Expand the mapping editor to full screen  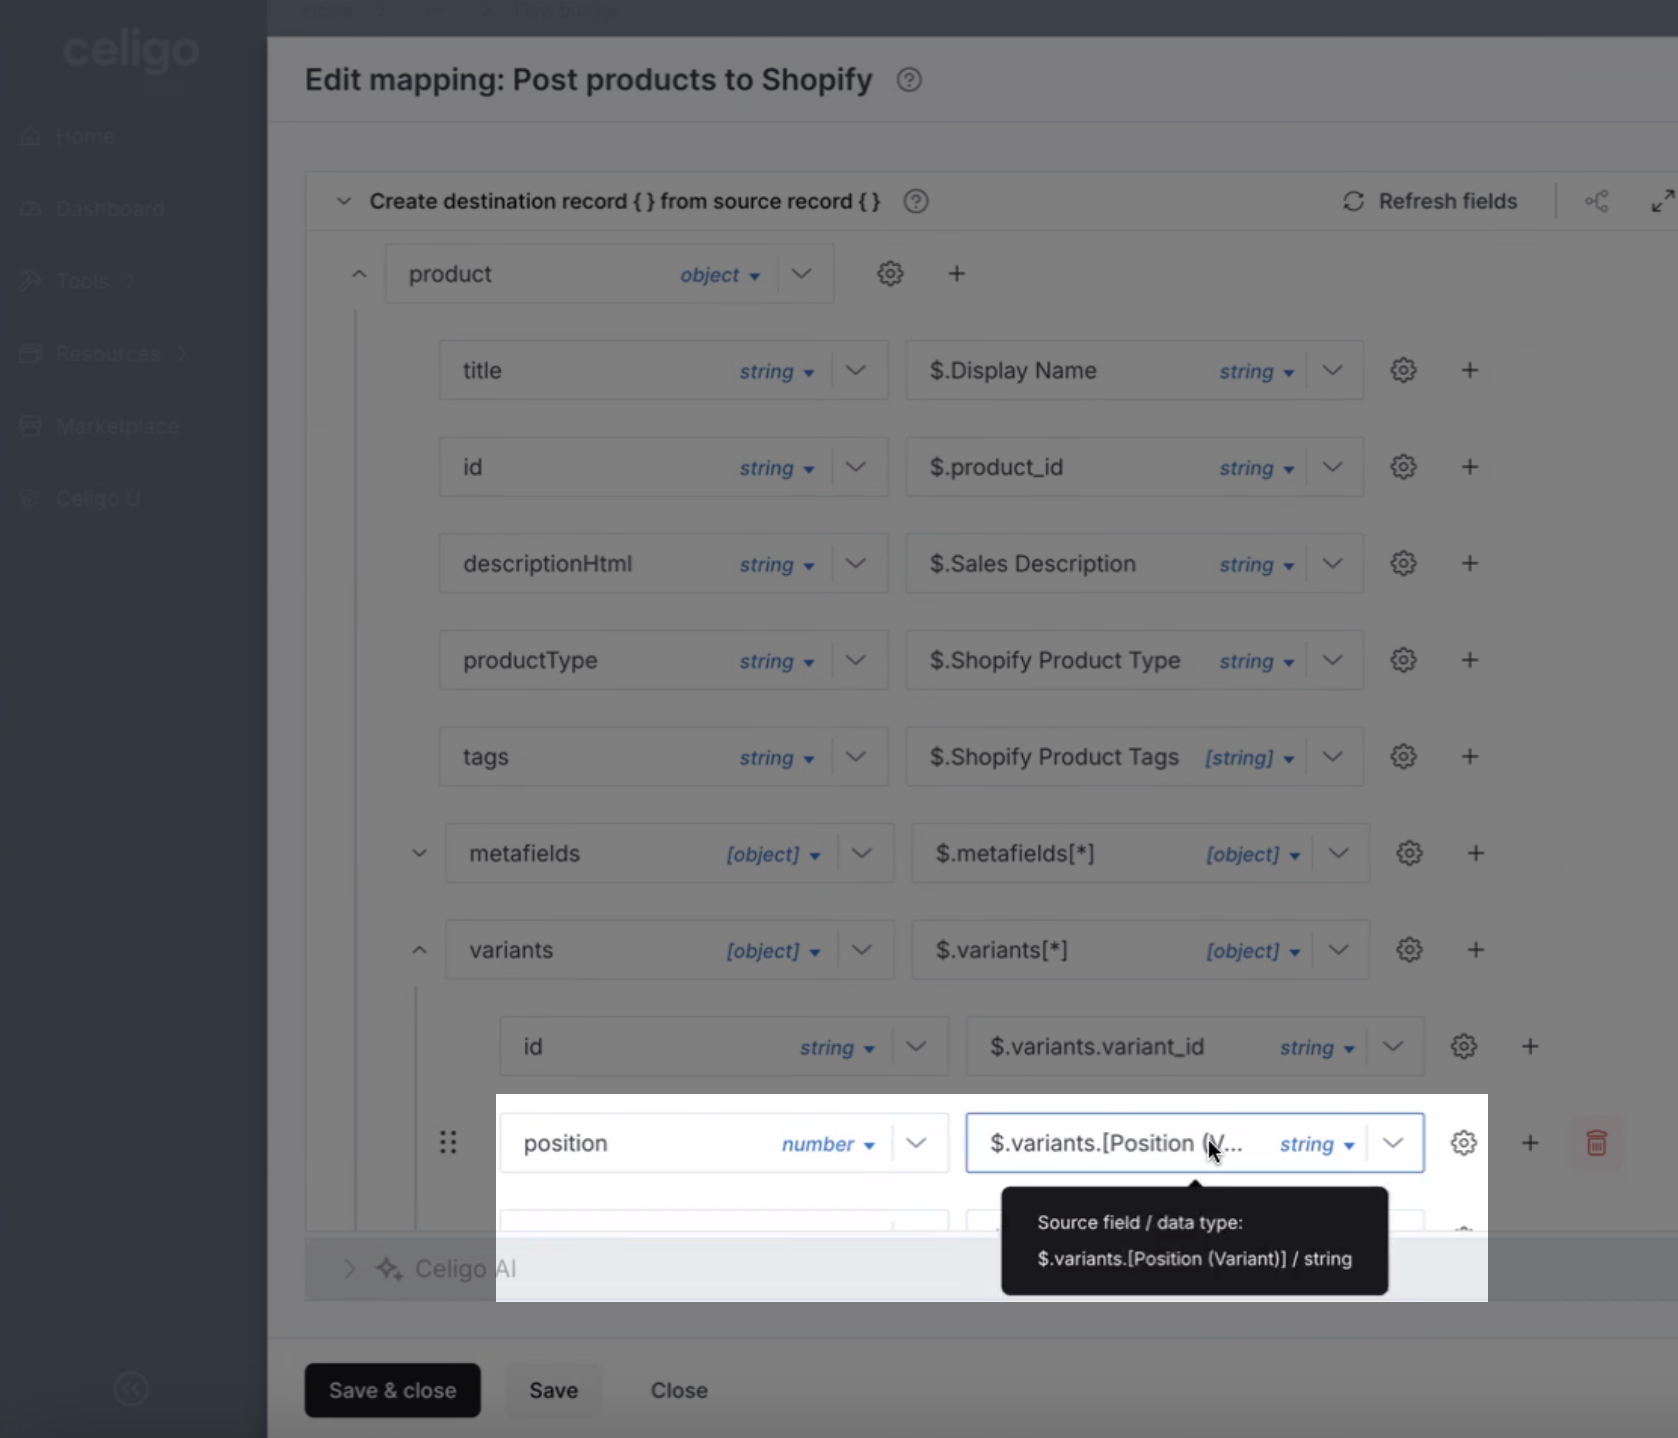point(1662,201)
